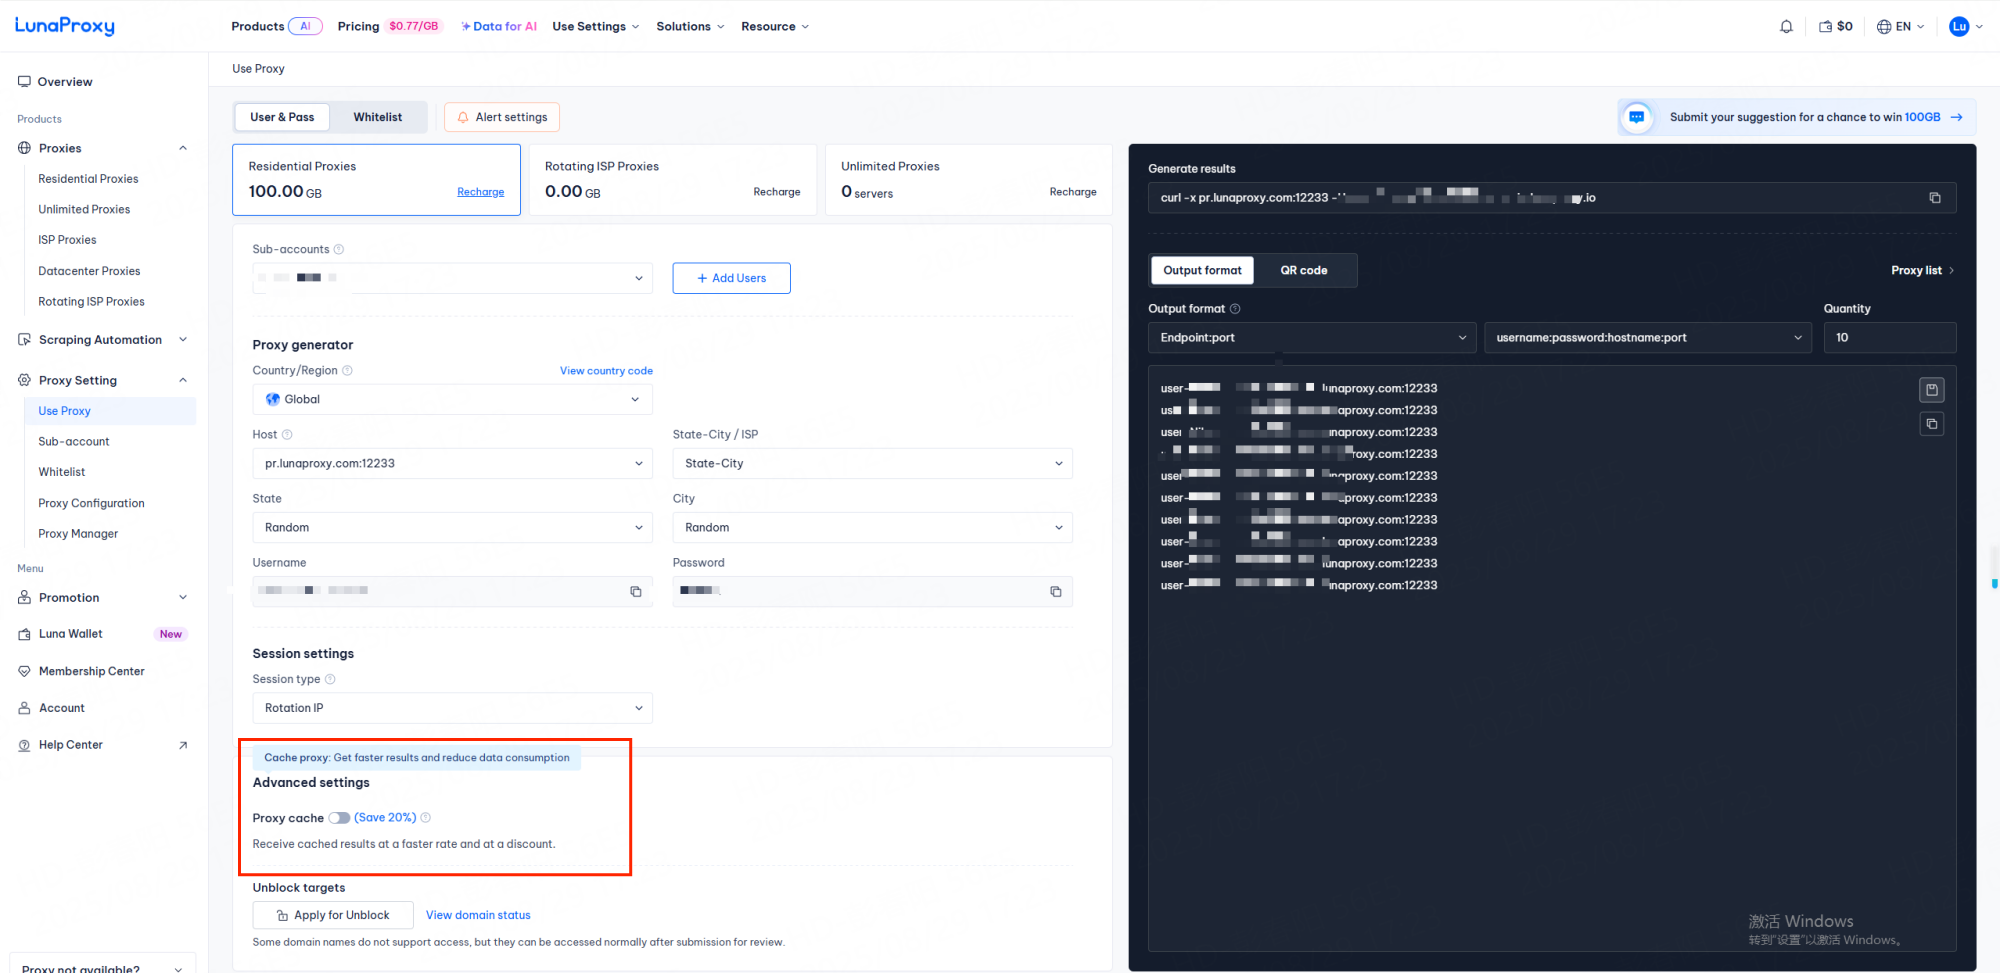Save the generated proxy list
The width and height of the screenshot is (2000, 973).
click(1931, 390)
